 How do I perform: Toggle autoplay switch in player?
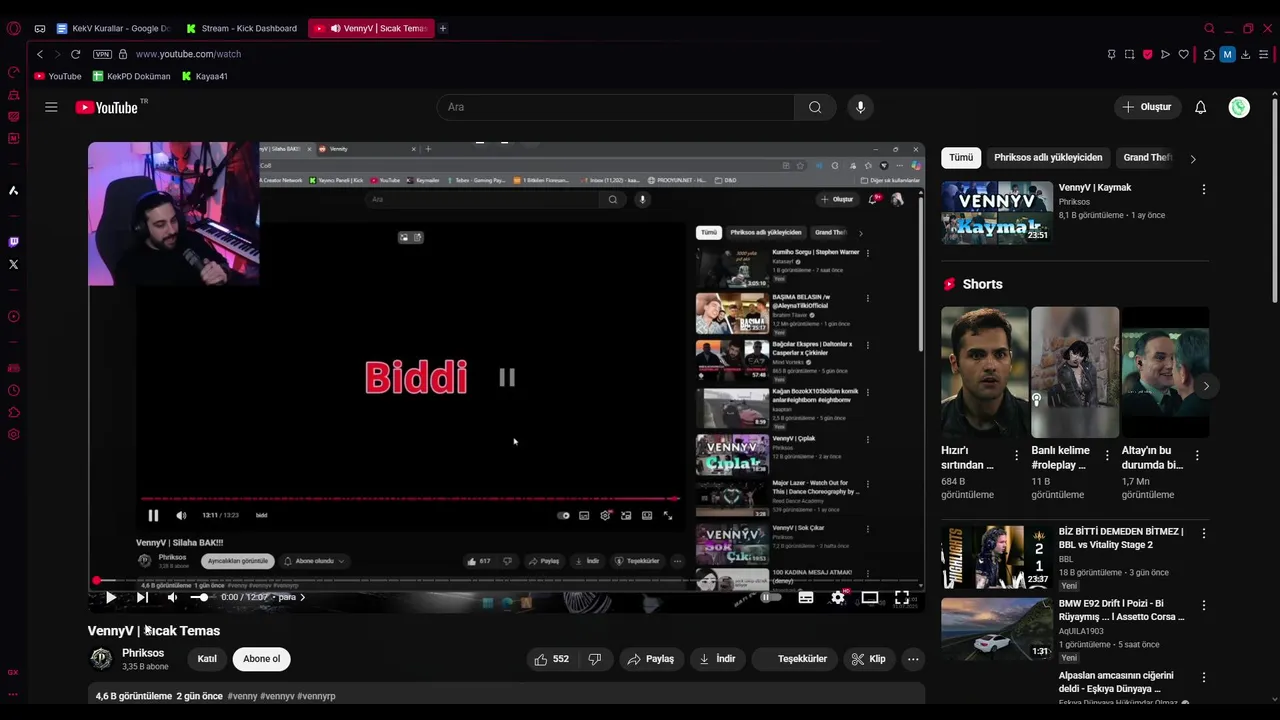point(770,597)
